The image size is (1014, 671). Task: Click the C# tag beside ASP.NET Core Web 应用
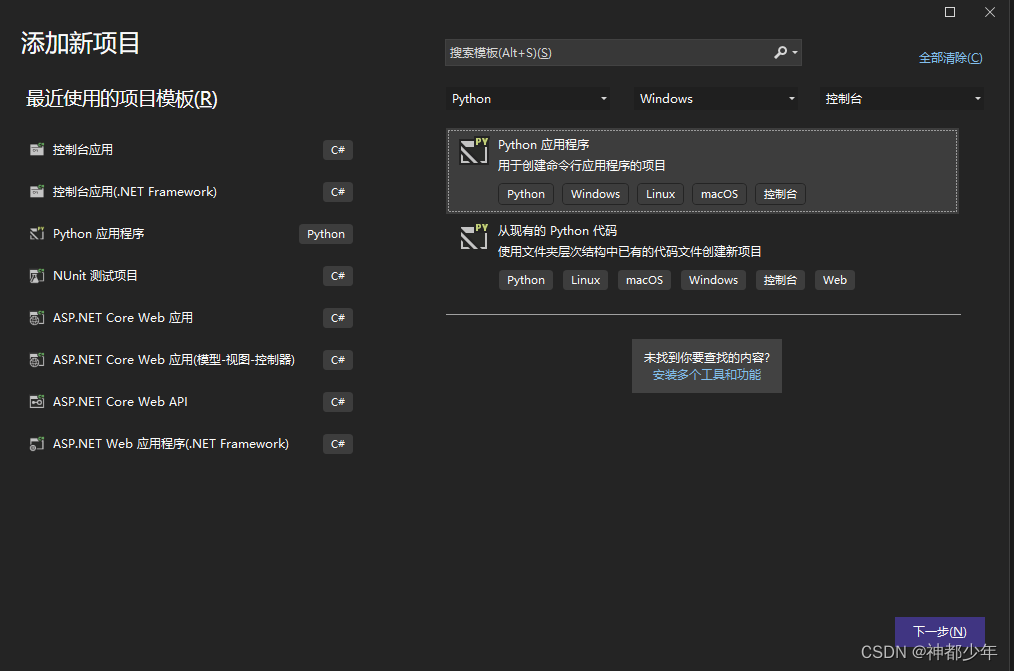(338, 318)
